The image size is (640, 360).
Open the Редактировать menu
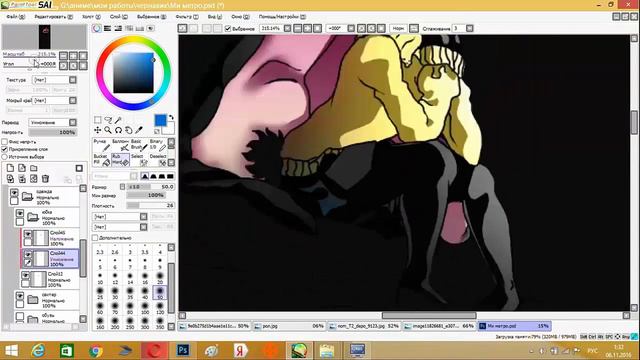coord(53,17)
